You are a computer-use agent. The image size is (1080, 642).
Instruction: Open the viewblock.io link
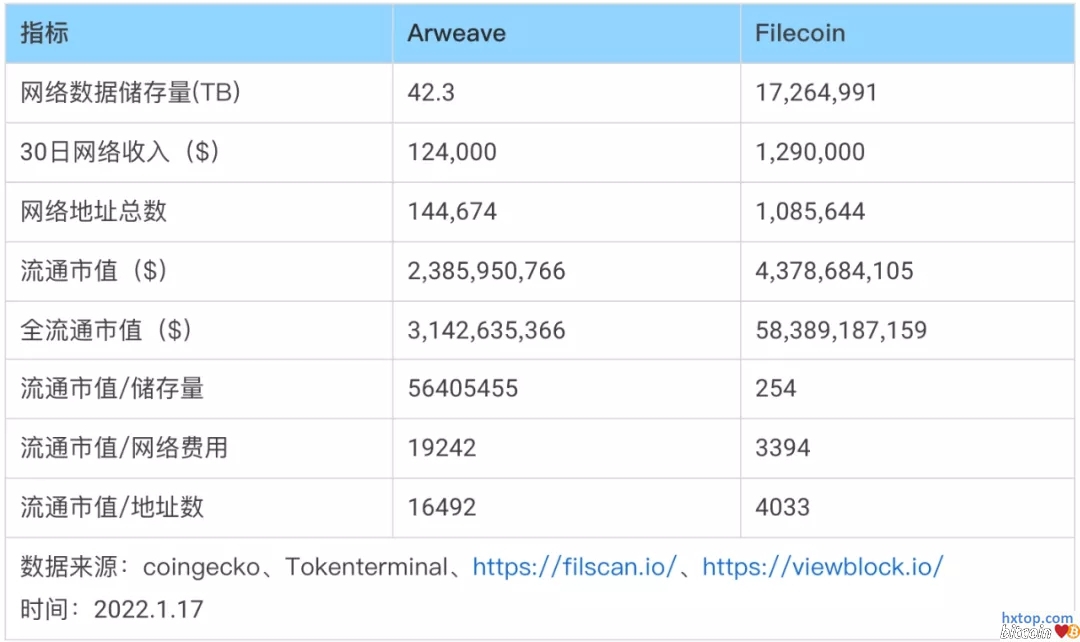pos(822,567)
